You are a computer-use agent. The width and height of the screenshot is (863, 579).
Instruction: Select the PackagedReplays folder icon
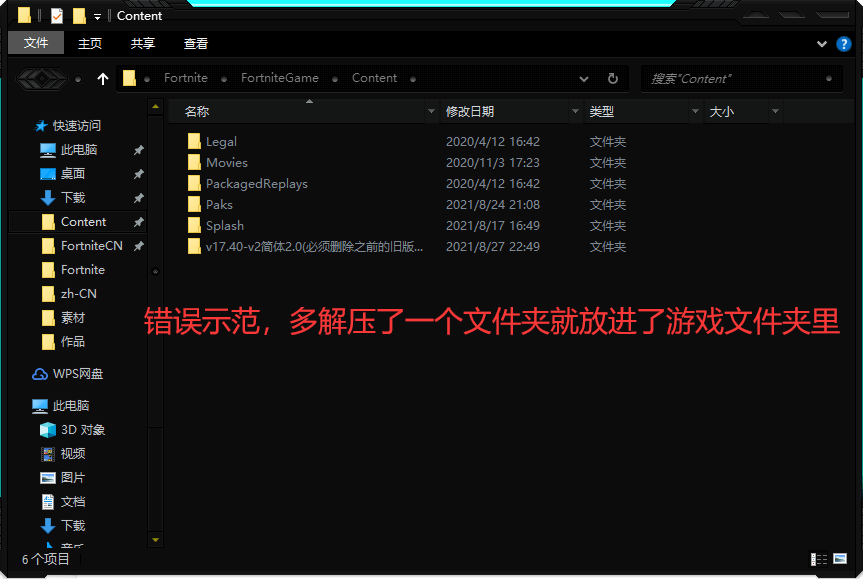[x=194, y=183]
